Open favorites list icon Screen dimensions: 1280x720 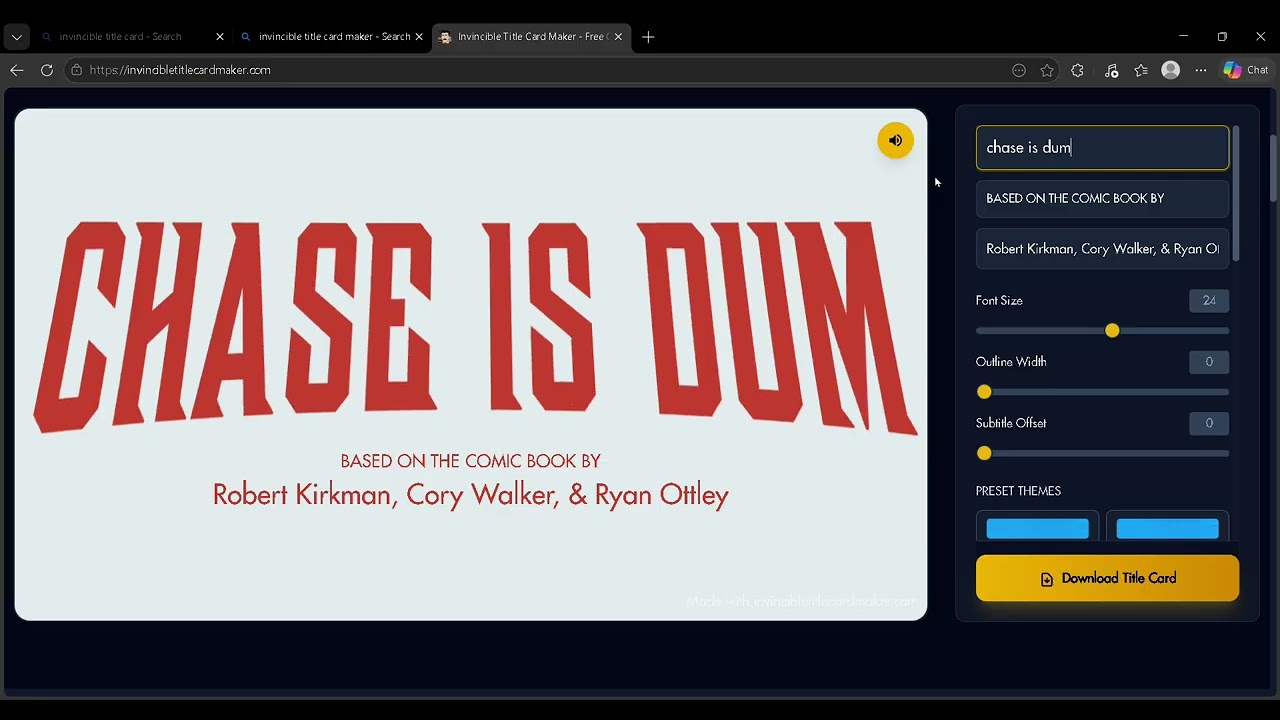[x=1141, y=70]
